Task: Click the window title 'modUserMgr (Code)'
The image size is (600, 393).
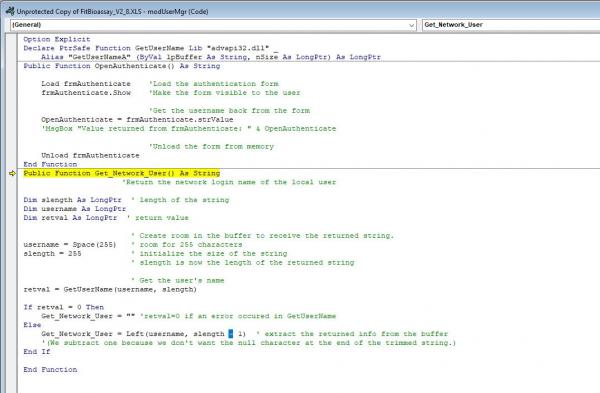Action: (178, 12)
